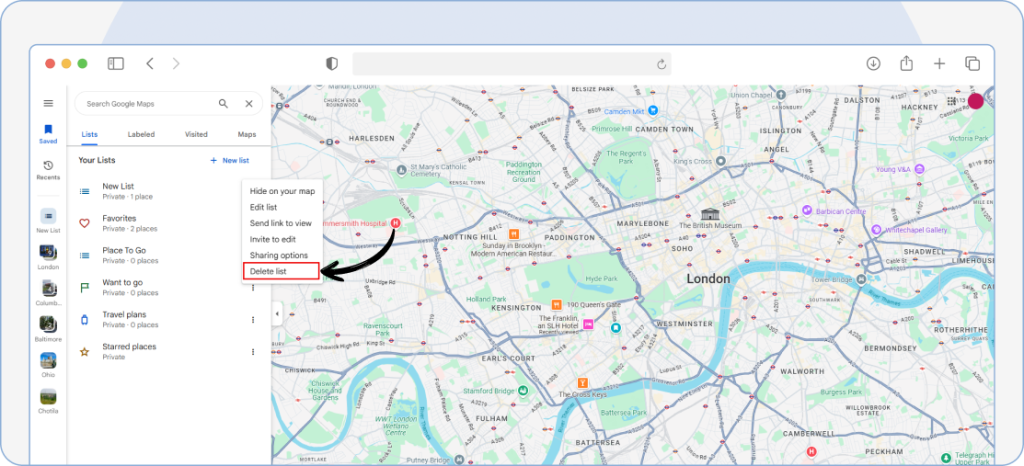This screenshot has width=1024, height=466.
Task: Choose Hide on your map
Action: pyautogui.click(x=282, y=191)
